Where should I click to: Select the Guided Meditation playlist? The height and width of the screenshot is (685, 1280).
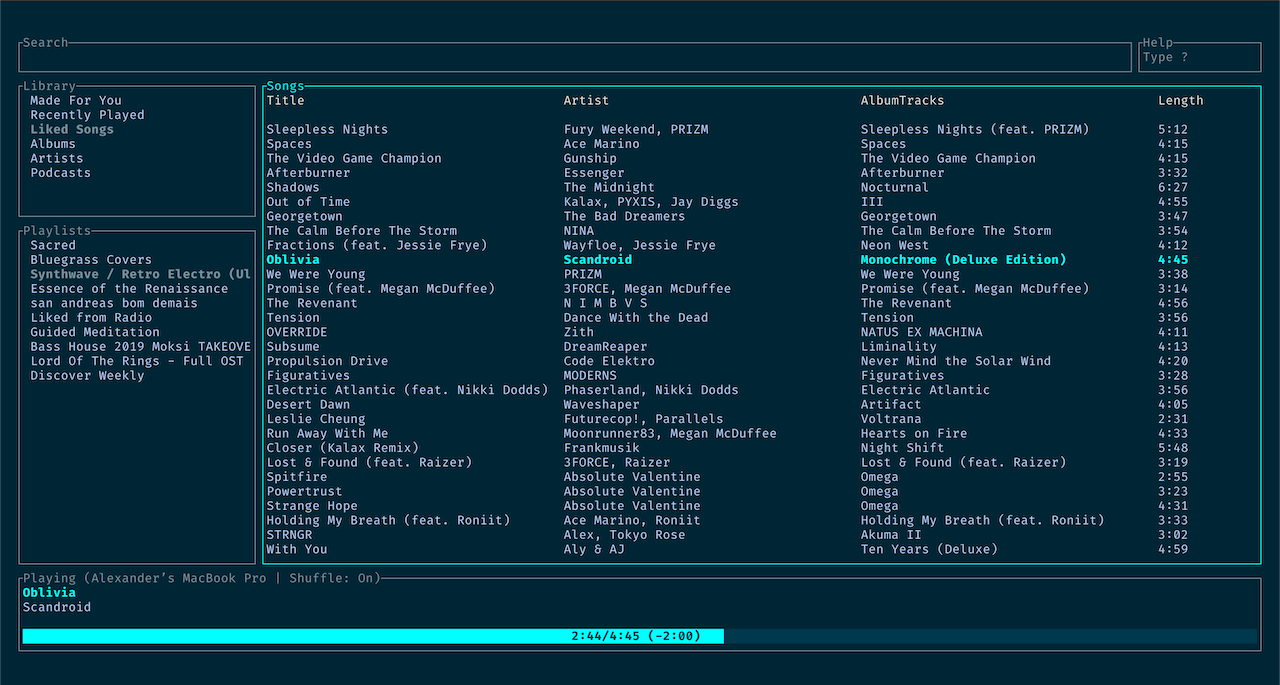(x=95, y=332)
